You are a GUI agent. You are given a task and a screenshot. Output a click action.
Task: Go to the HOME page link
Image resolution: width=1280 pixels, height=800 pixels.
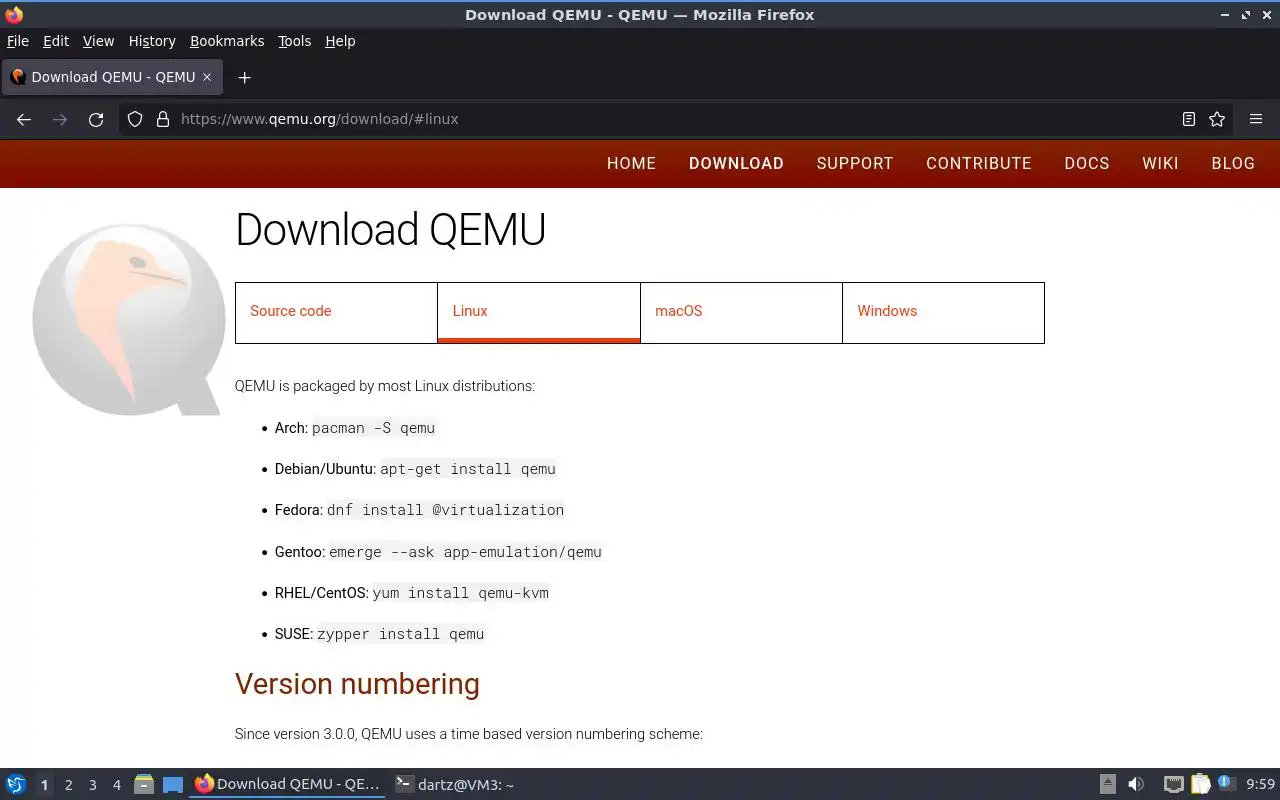[631, 164]
